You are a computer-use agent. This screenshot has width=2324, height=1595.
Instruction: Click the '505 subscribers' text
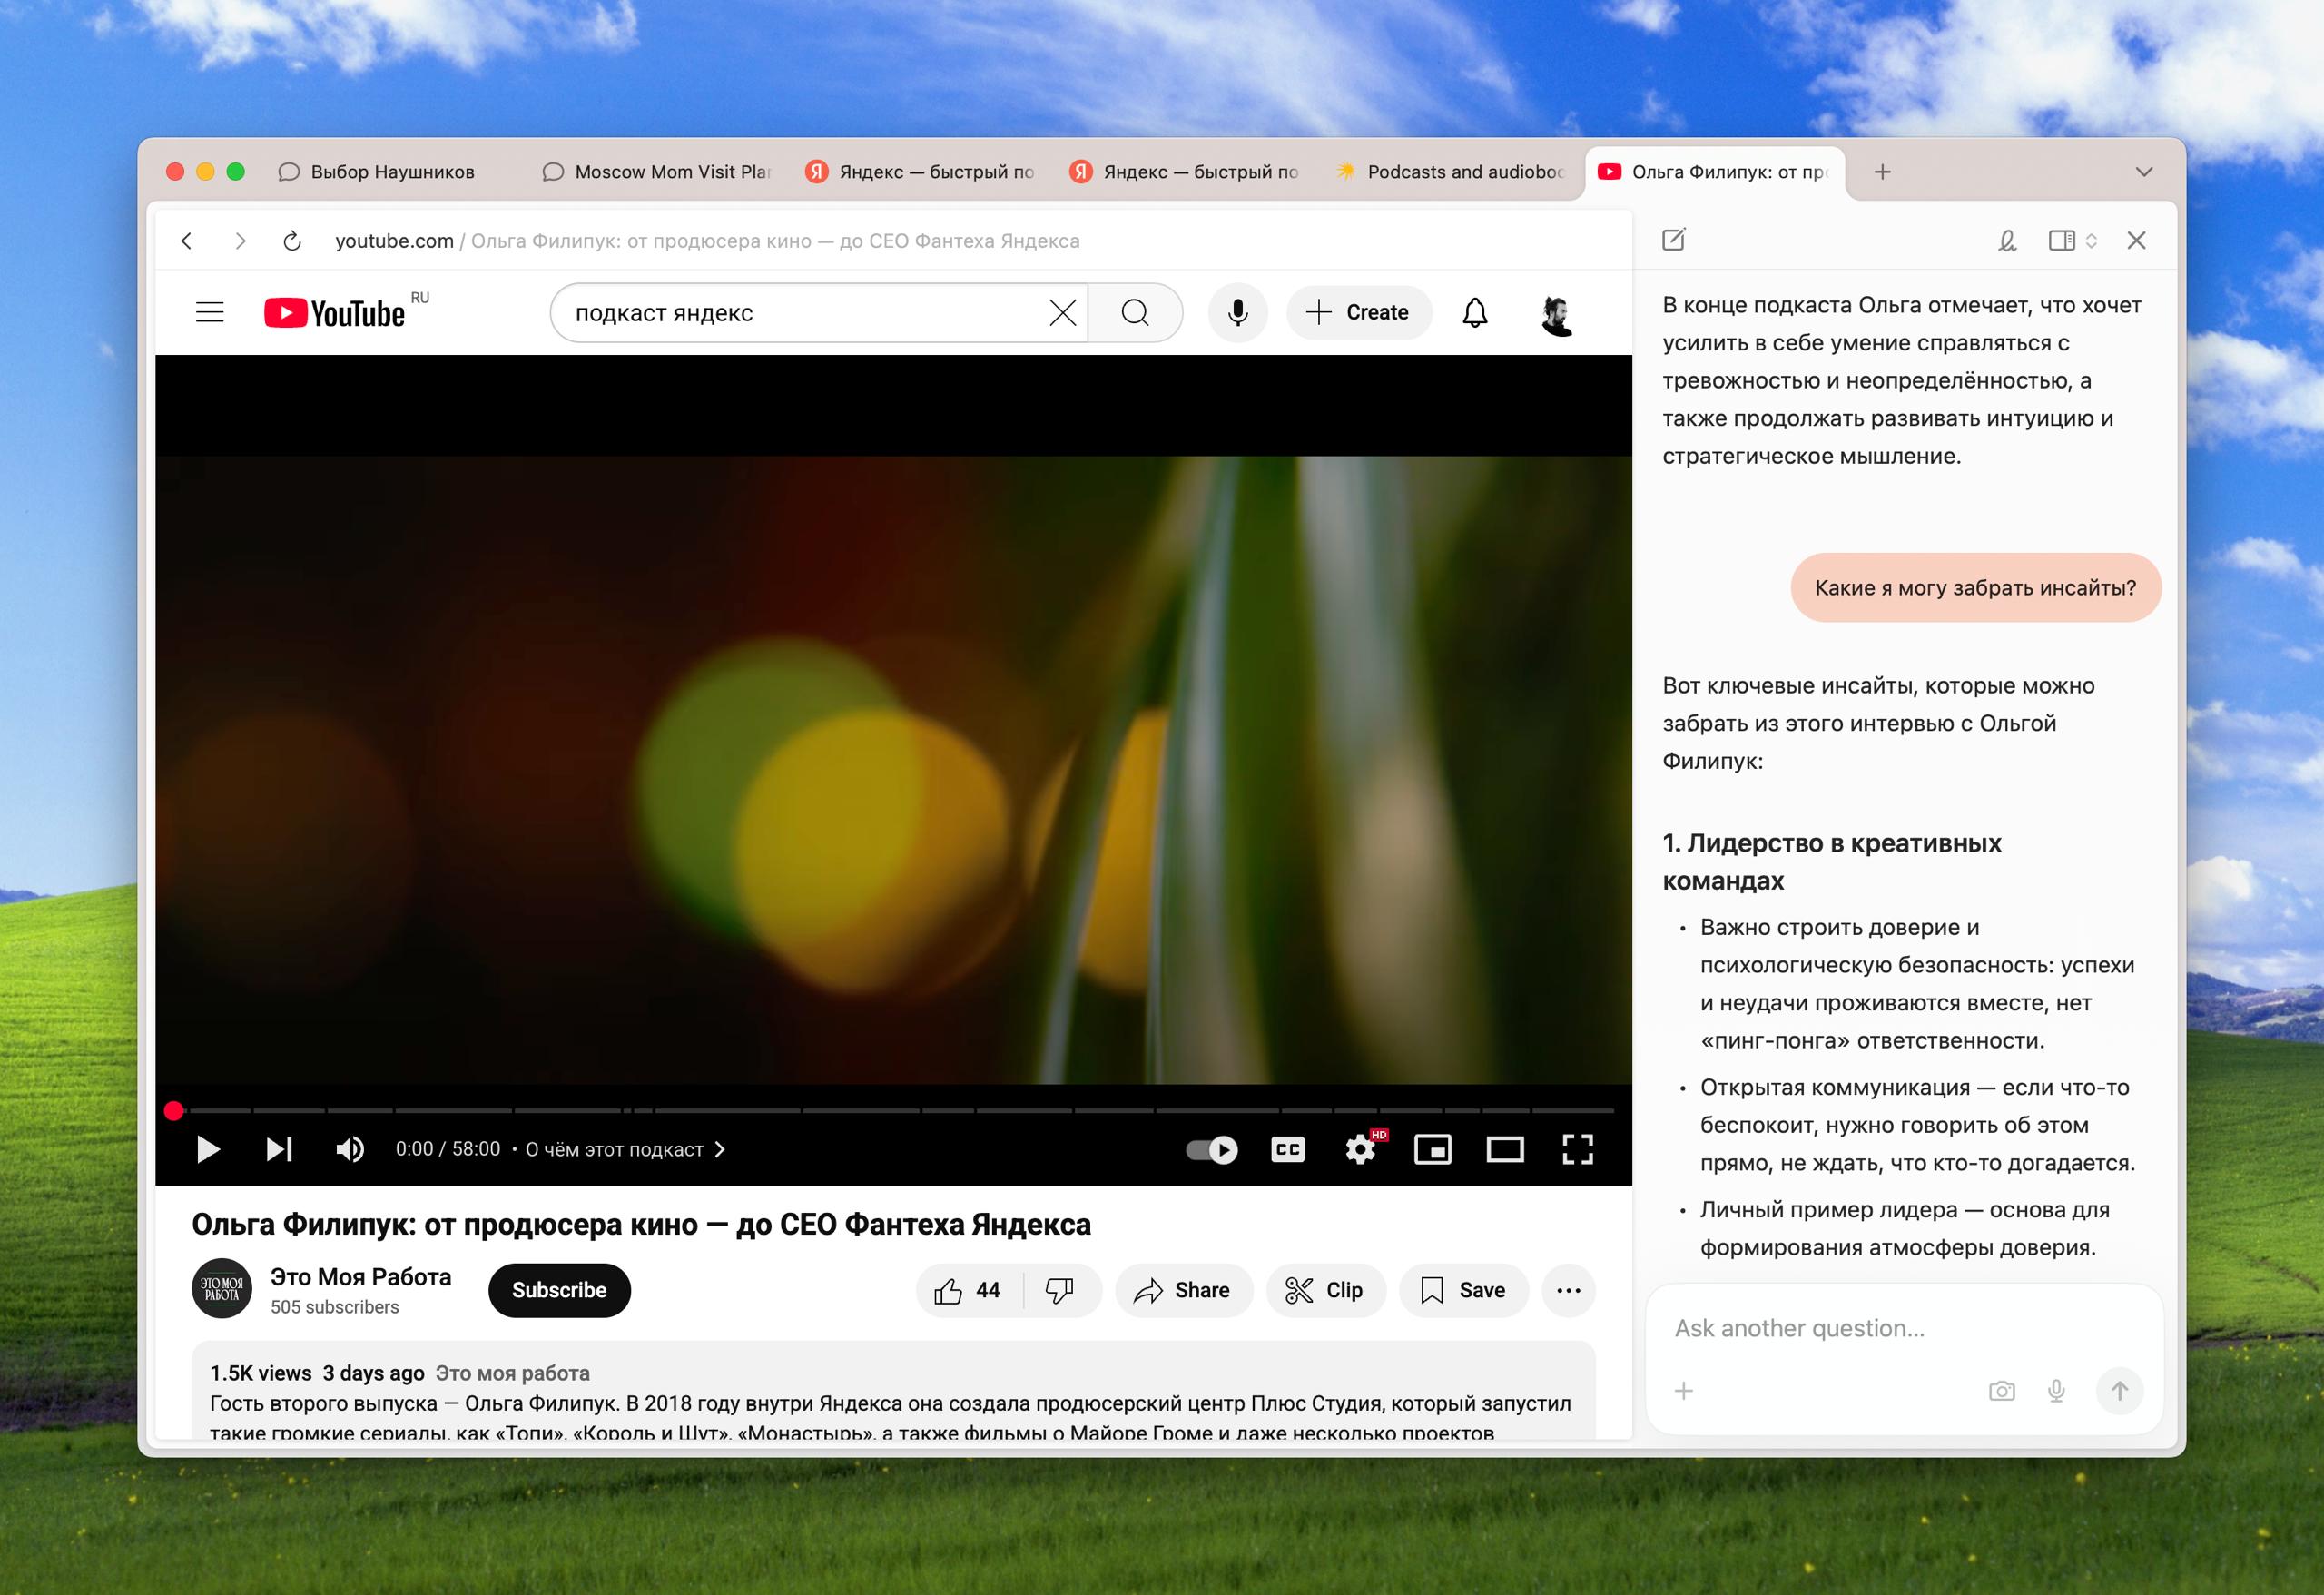point(335,1307)
